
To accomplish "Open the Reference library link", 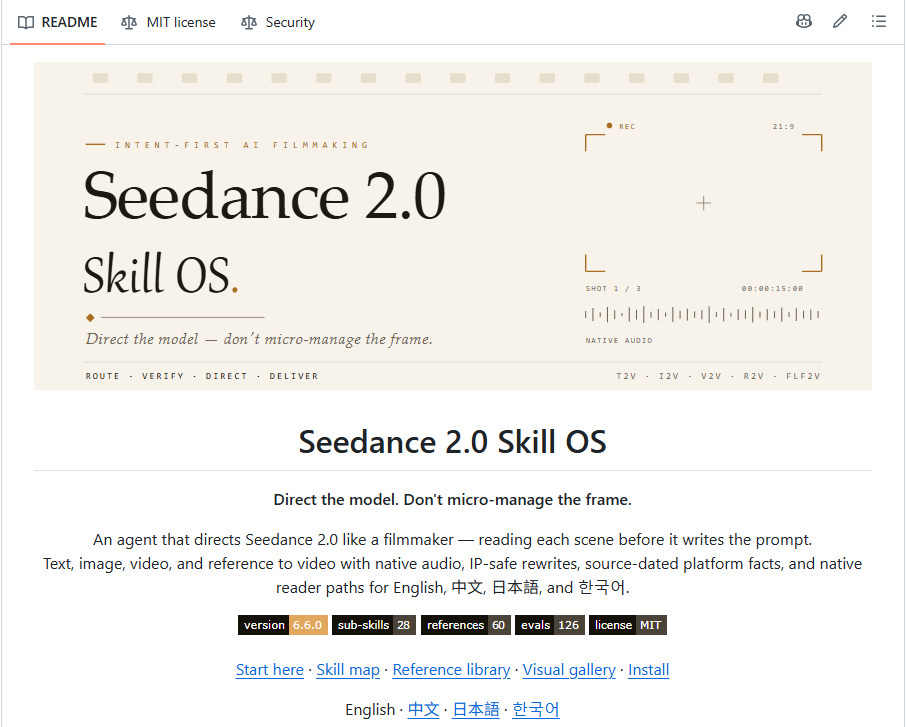I will (451, 669).
